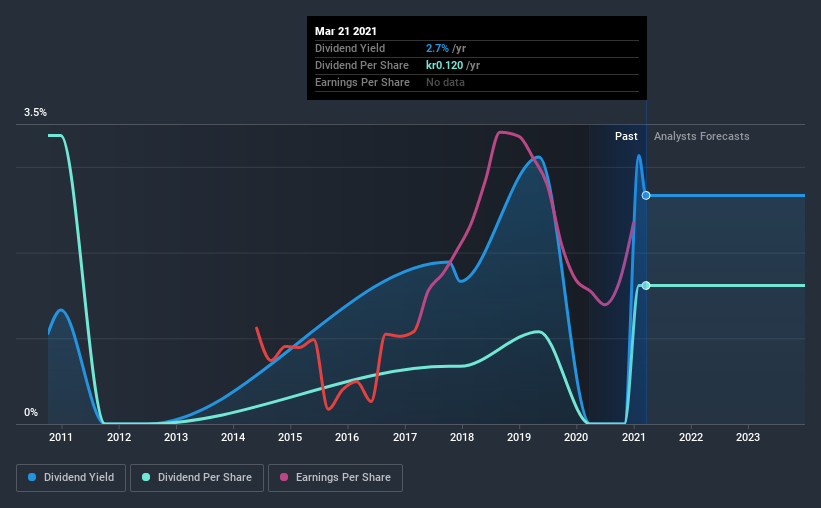Image resolution: width=821 pixels, height=508 pixels.
Task: Click the 2018 x-axis year label
Action: pyautogui.click(x=462, y=437)
